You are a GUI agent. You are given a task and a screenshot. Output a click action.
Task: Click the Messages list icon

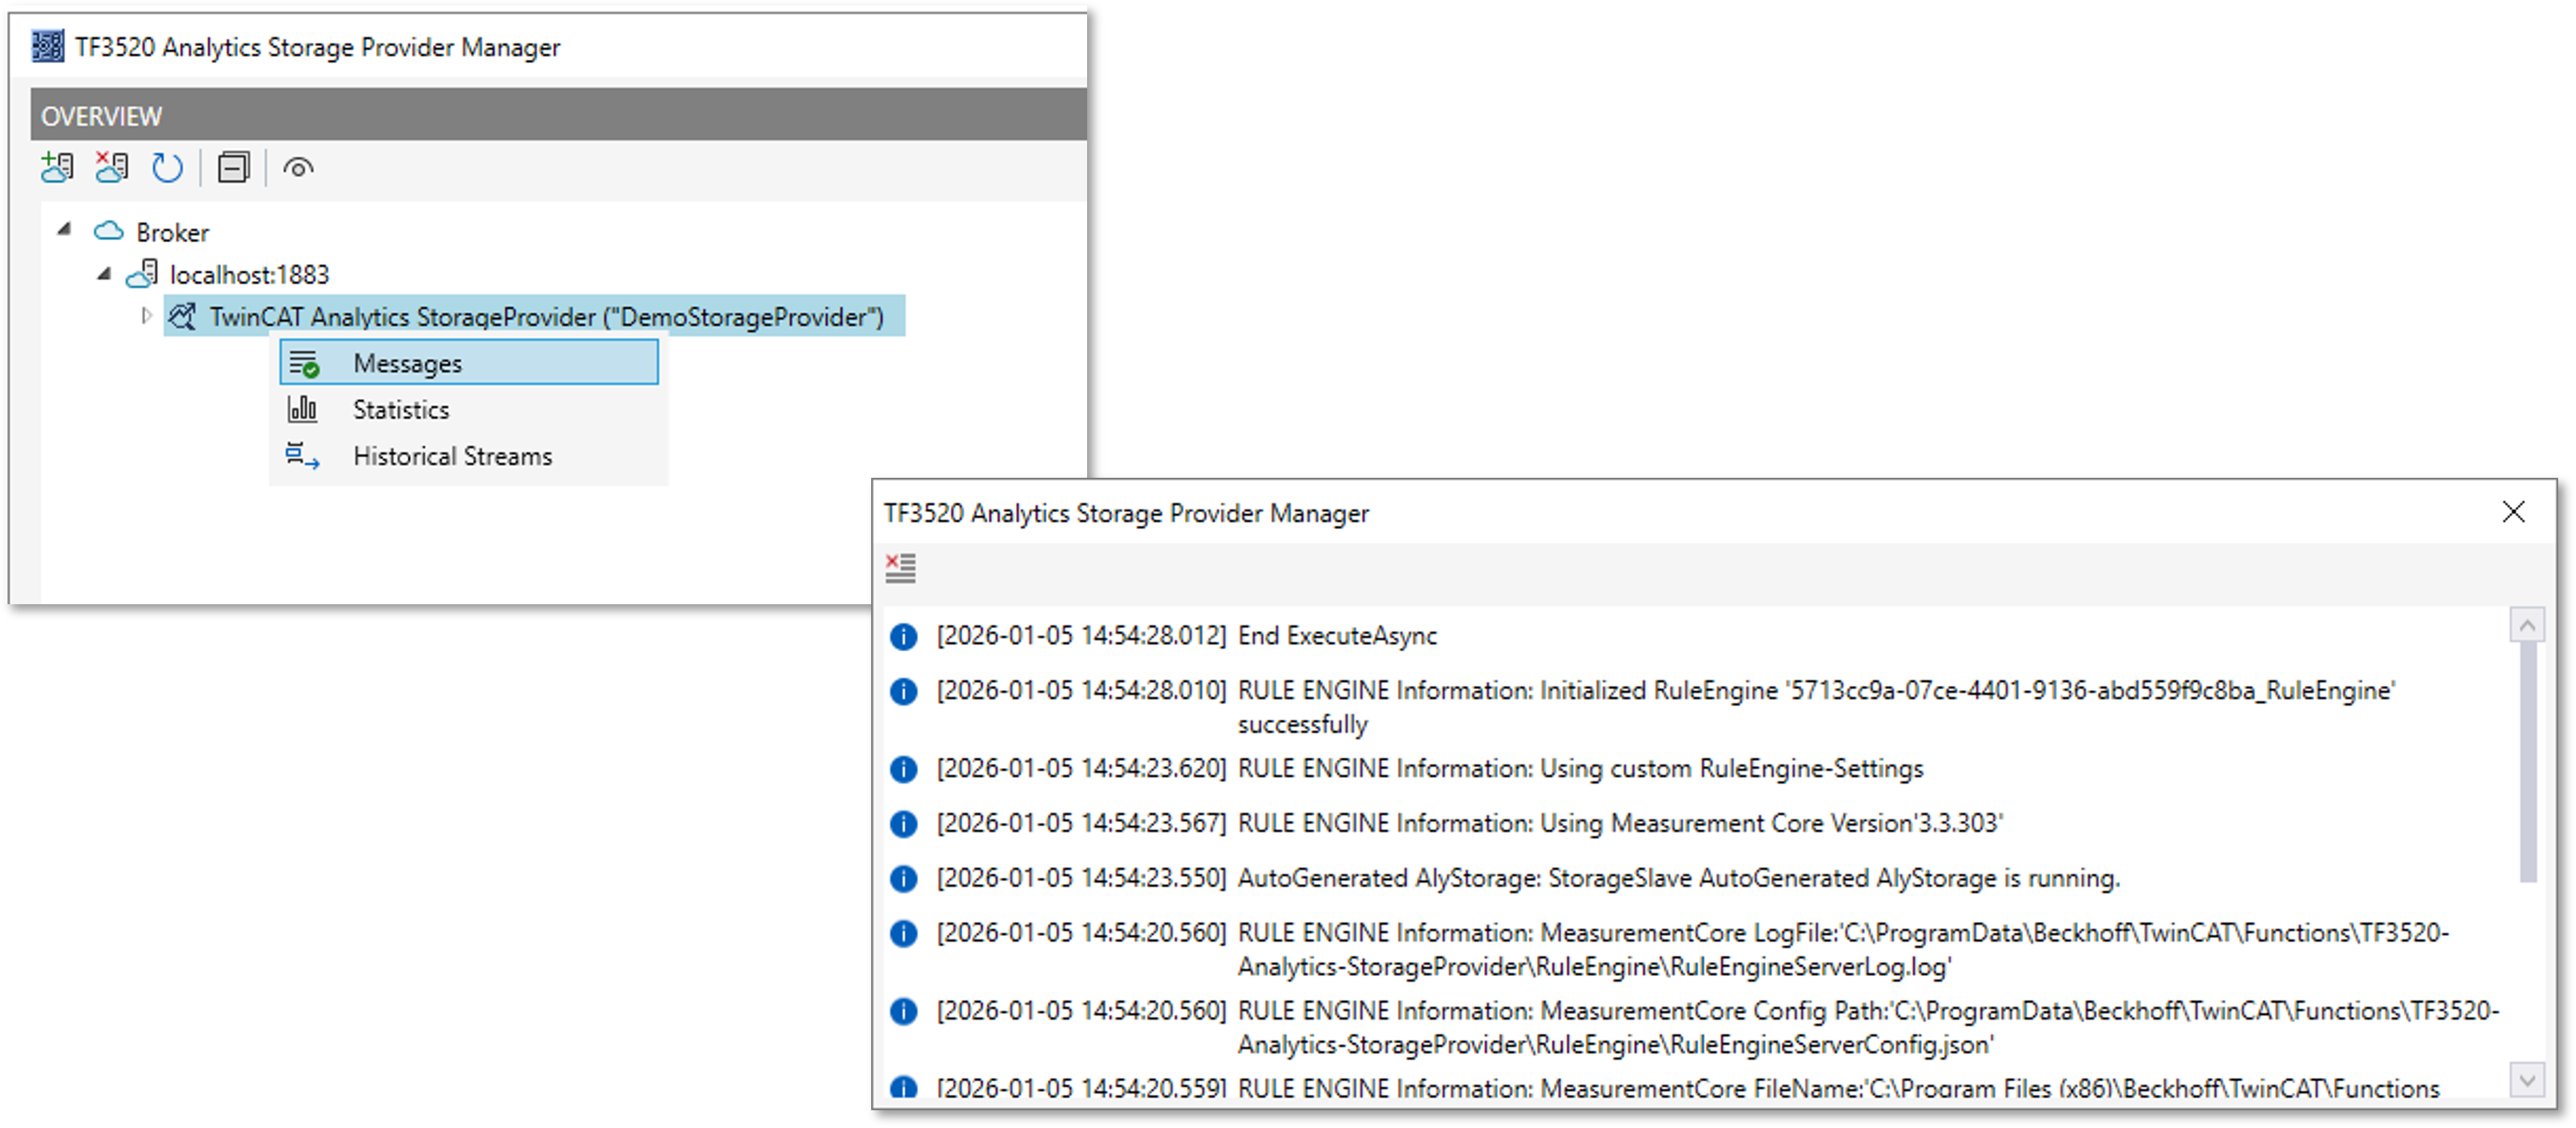click(304, 364)
